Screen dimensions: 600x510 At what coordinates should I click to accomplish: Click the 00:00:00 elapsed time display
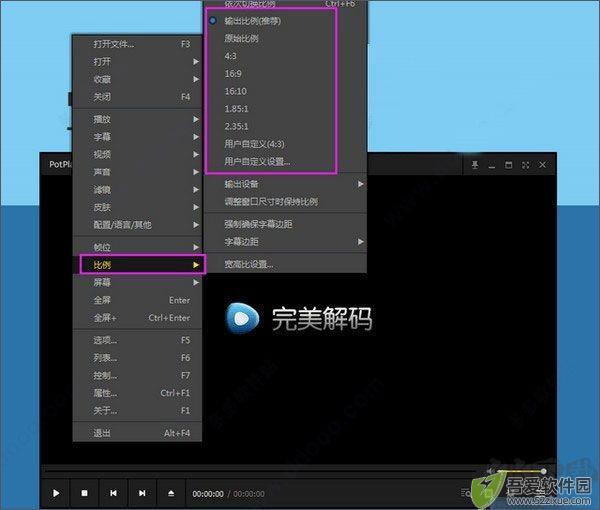click(x=208, y=494)
